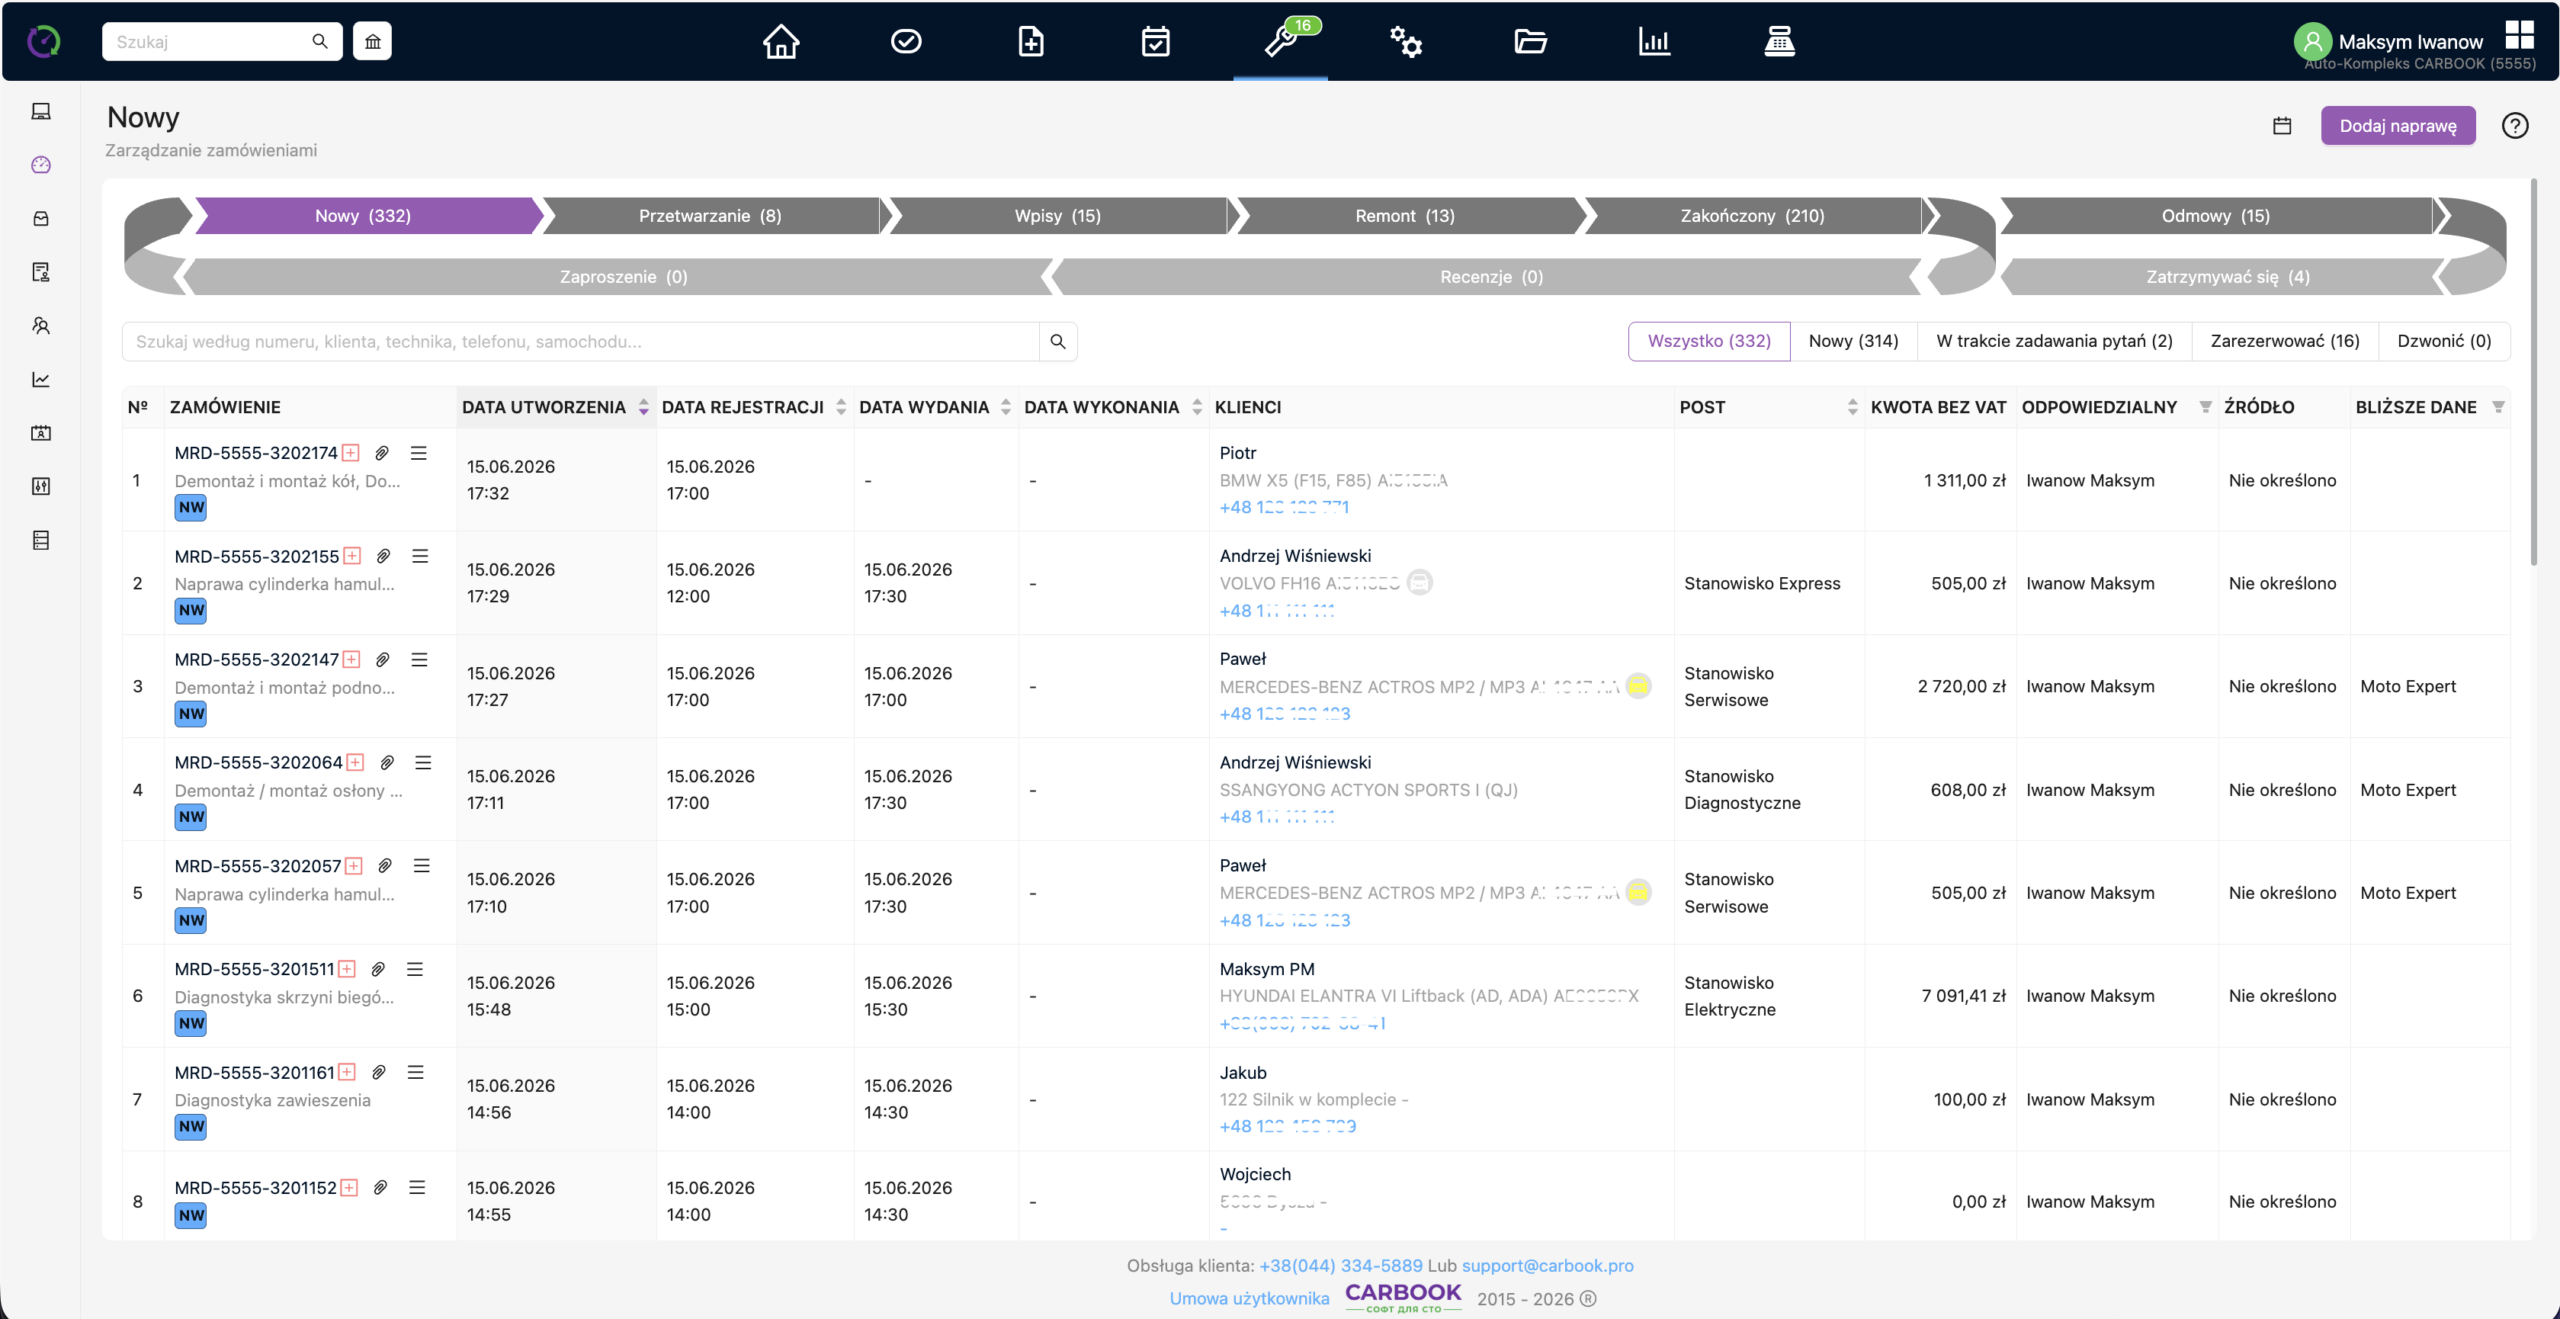Open the home dashboard icon
2560x1319 pixels.
[781, 42]
